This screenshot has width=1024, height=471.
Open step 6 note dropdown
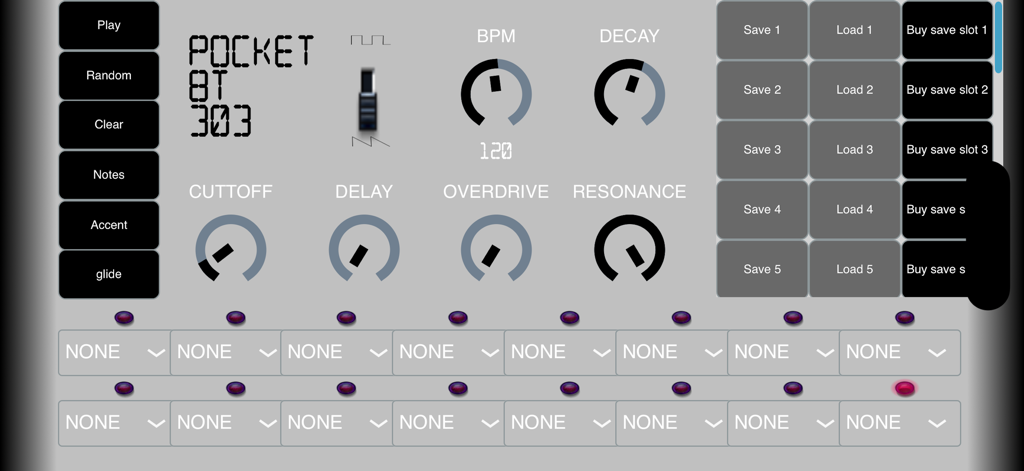[x=672, y=353]
